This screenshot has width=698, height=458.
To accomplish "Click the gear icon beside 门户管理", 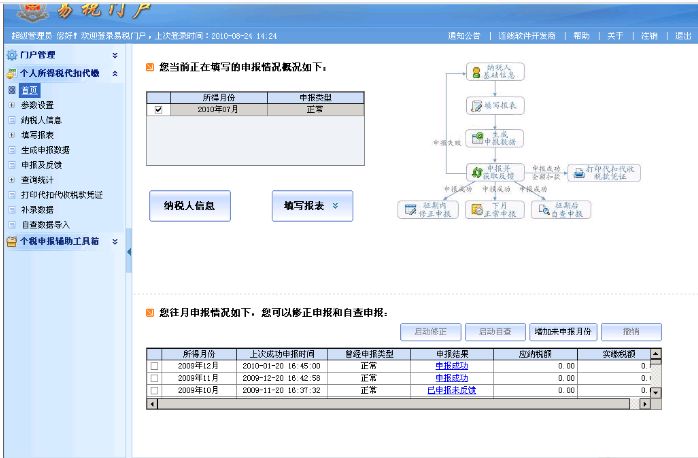I will click(12, 55).
